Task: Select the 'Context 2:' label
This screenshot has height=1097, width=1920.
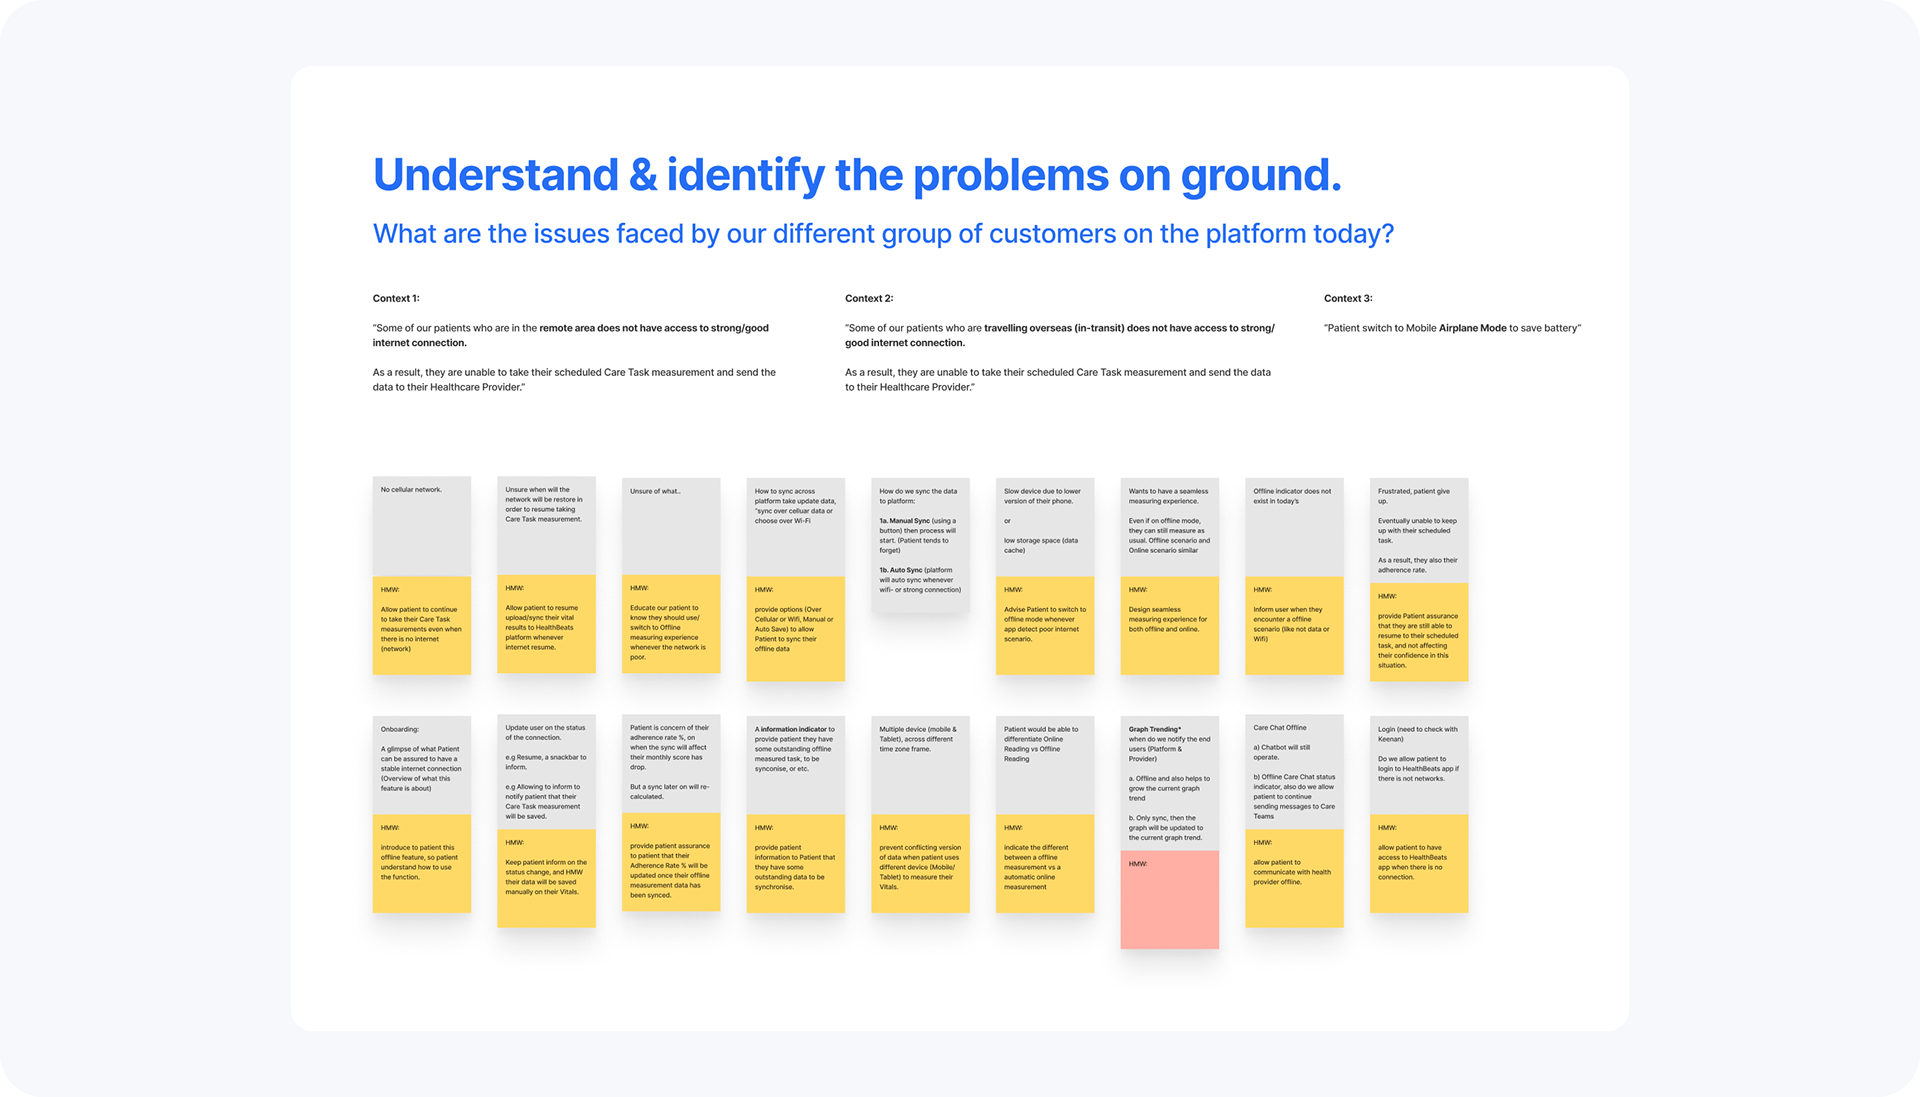Action: tap(868, 298)
